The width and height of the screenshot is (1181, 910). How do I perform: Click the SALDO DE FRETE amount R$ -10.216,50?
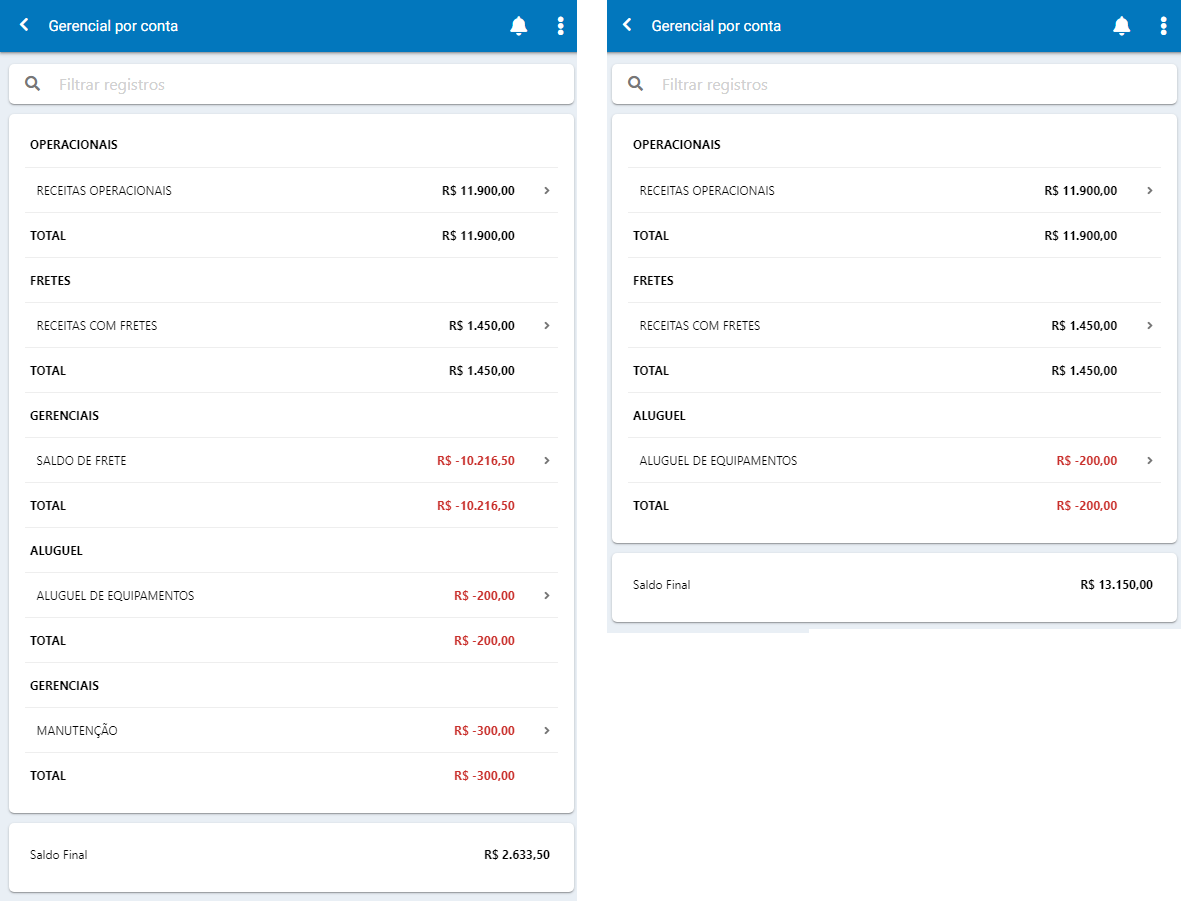click(476, 460)
